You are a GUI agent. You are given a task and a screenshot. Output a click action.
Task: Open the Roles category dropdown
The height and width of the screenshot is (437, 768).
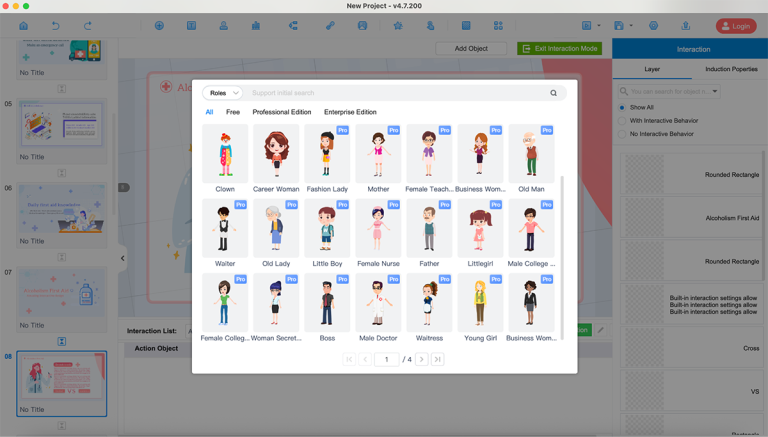(223, 93)
